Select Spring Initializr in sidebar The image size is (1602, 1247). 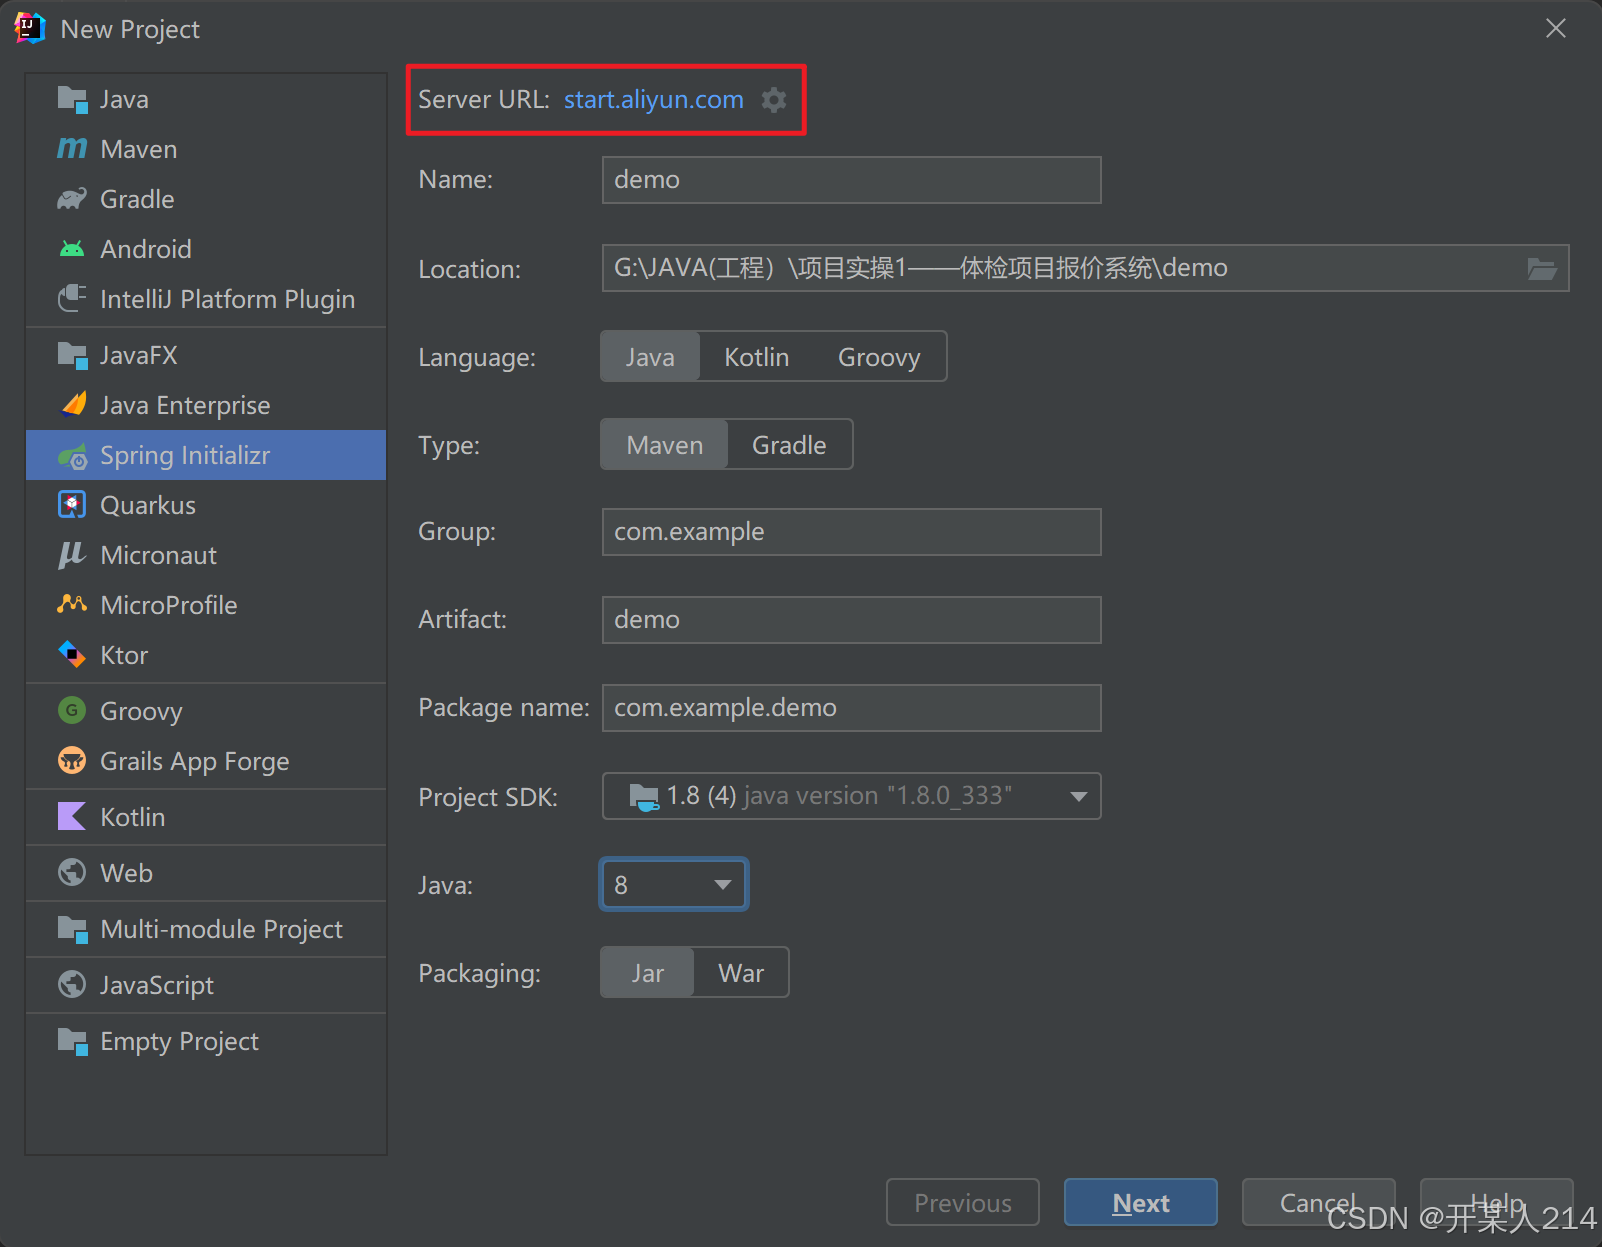(206, 455)
